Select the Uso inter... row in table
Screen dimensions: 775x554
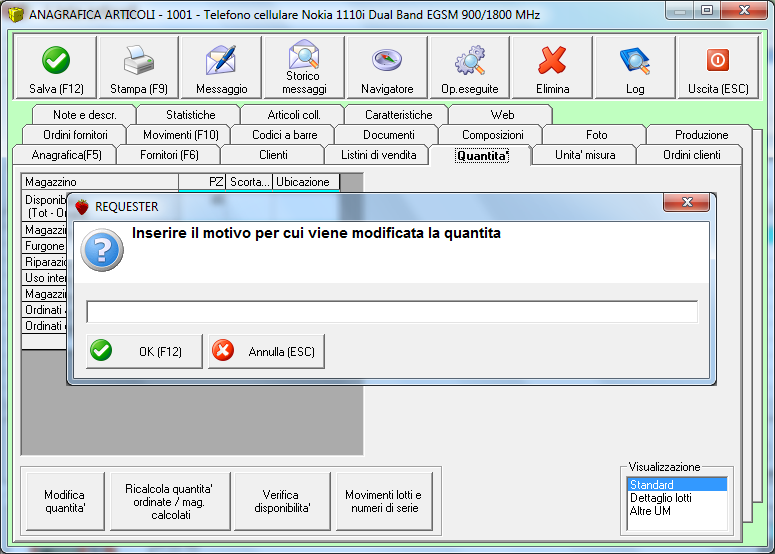click(44, 278)
